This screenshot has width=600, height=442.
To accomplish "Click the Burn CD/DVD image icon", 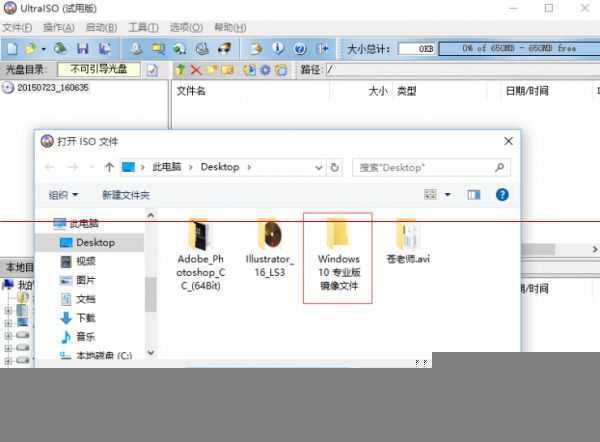I will 224,49.
